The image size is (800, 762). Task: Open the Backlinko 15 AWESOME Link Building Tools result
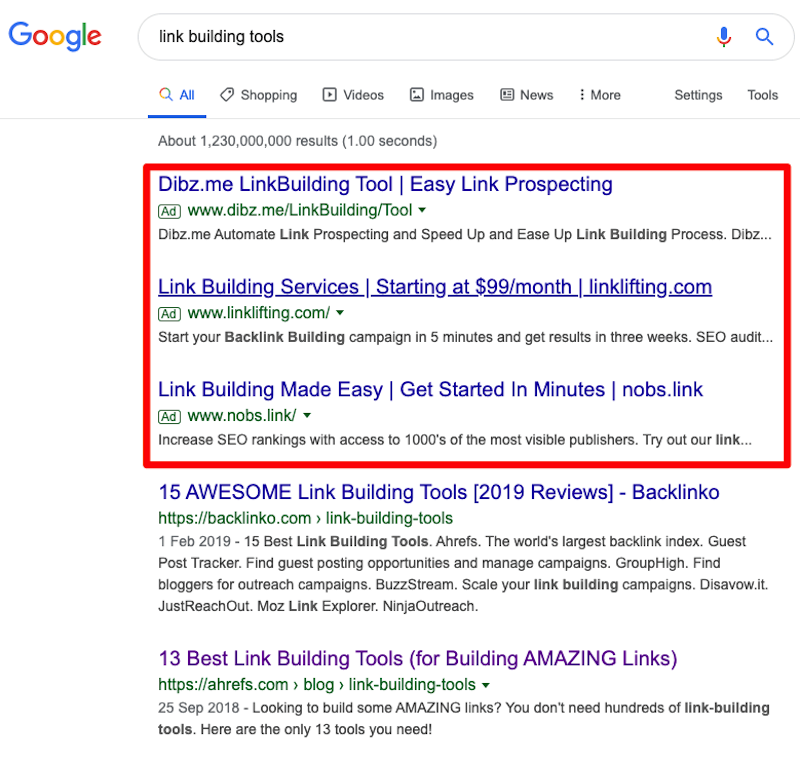(x=439, y=492)
